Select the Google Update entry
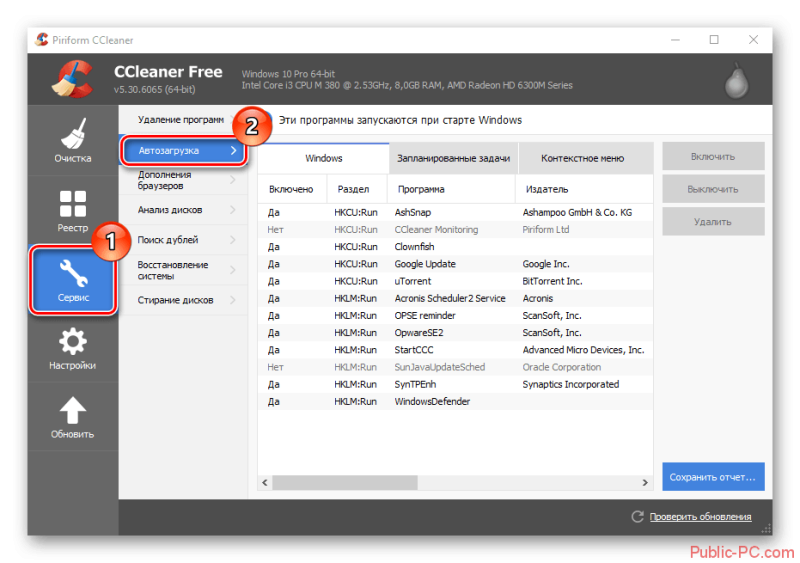Image resolution: width=800 pixels, height=563 pixels. click(x=456, y=264)
